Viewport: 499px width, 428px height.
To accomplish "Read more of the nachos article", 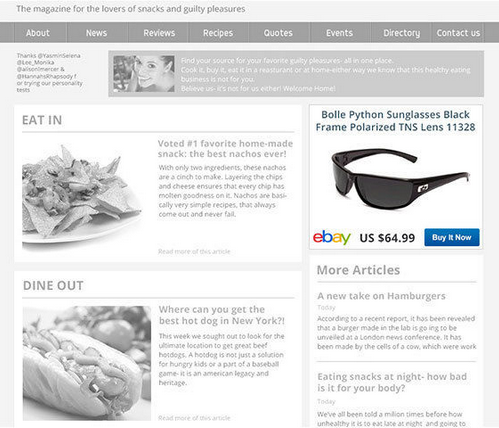I will tap(194, 251).
